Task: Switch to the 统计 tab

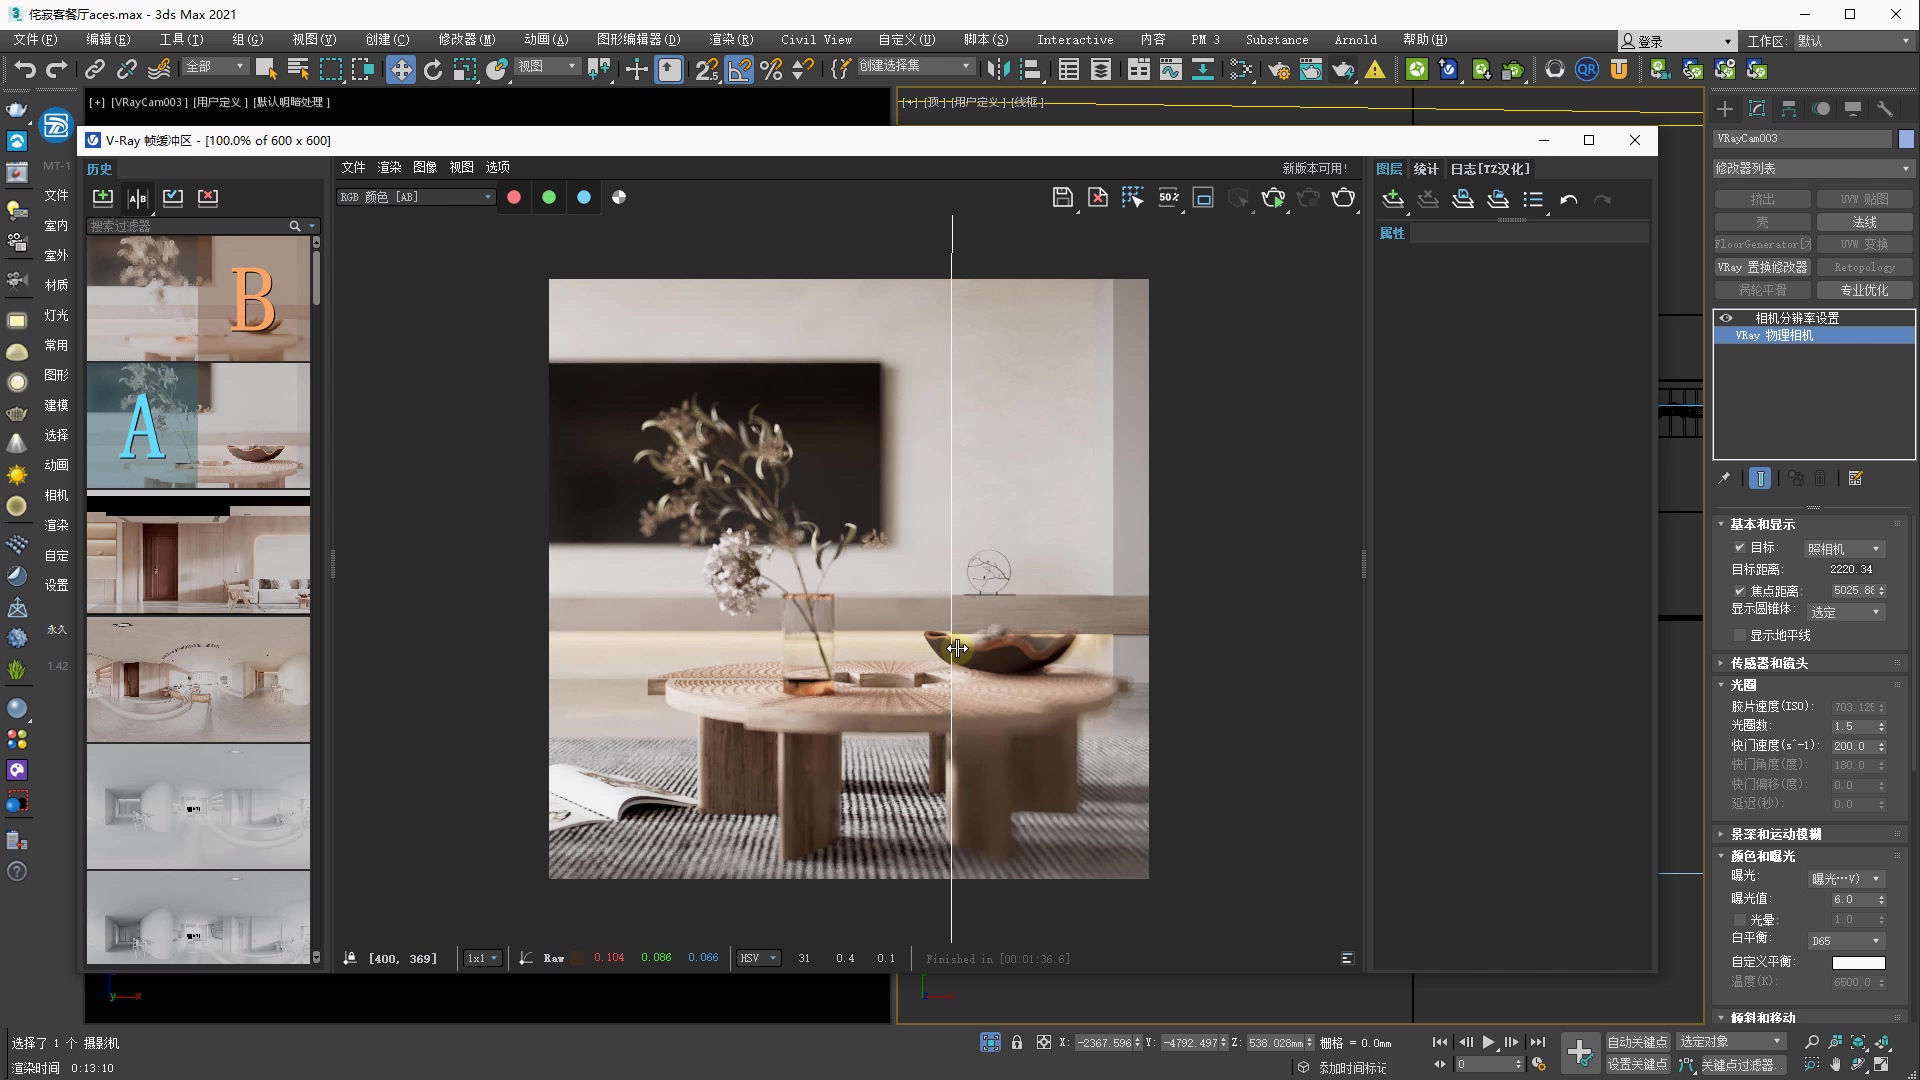Action: pyautogui.click(x=1425, y=169)
